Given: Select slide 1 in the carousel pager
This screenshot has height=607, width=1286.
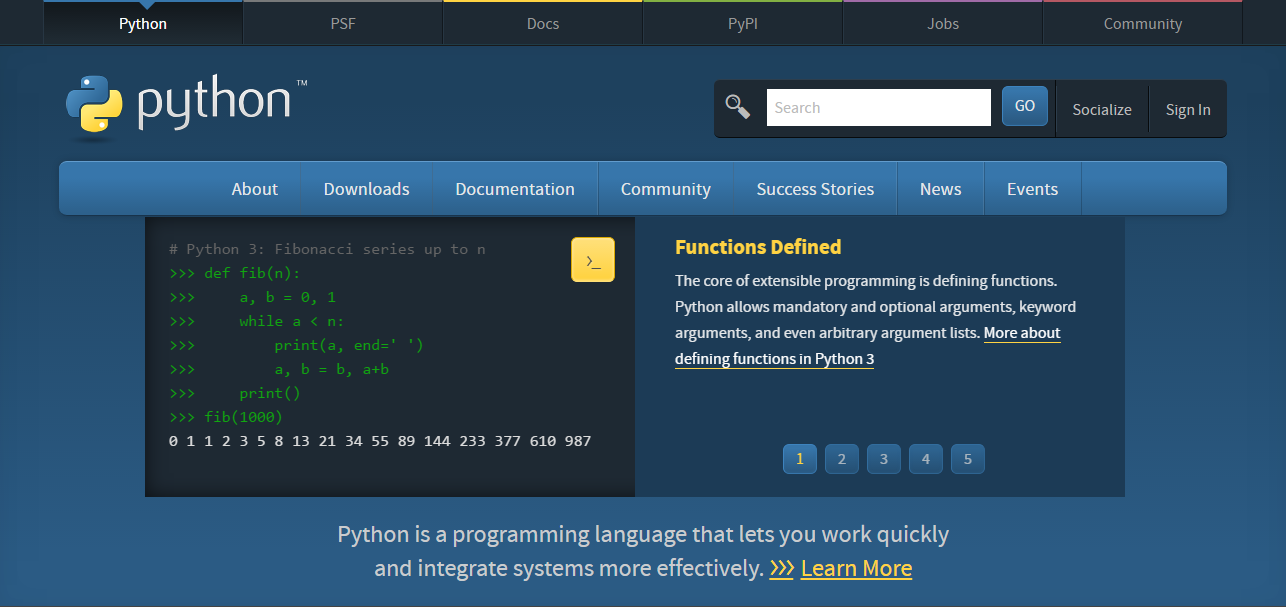Looking at the screenshot, I should click(799, 458).
